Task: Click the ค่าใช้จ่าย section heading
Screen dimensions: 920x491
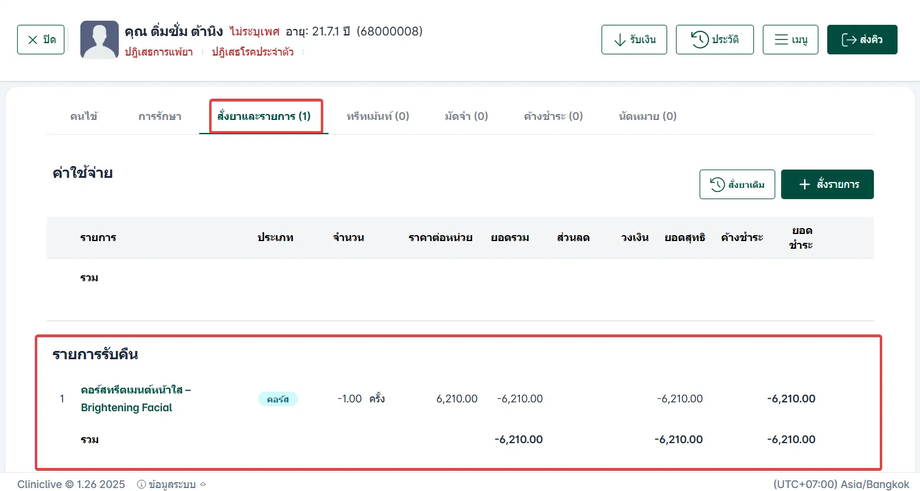Action: 82,173
